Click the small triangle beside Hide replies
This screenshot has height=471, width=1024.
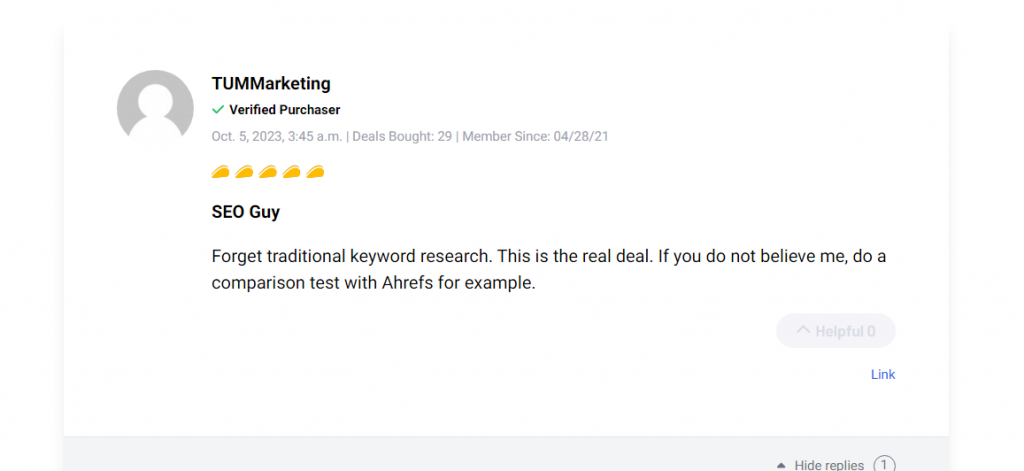click(780, 465)
